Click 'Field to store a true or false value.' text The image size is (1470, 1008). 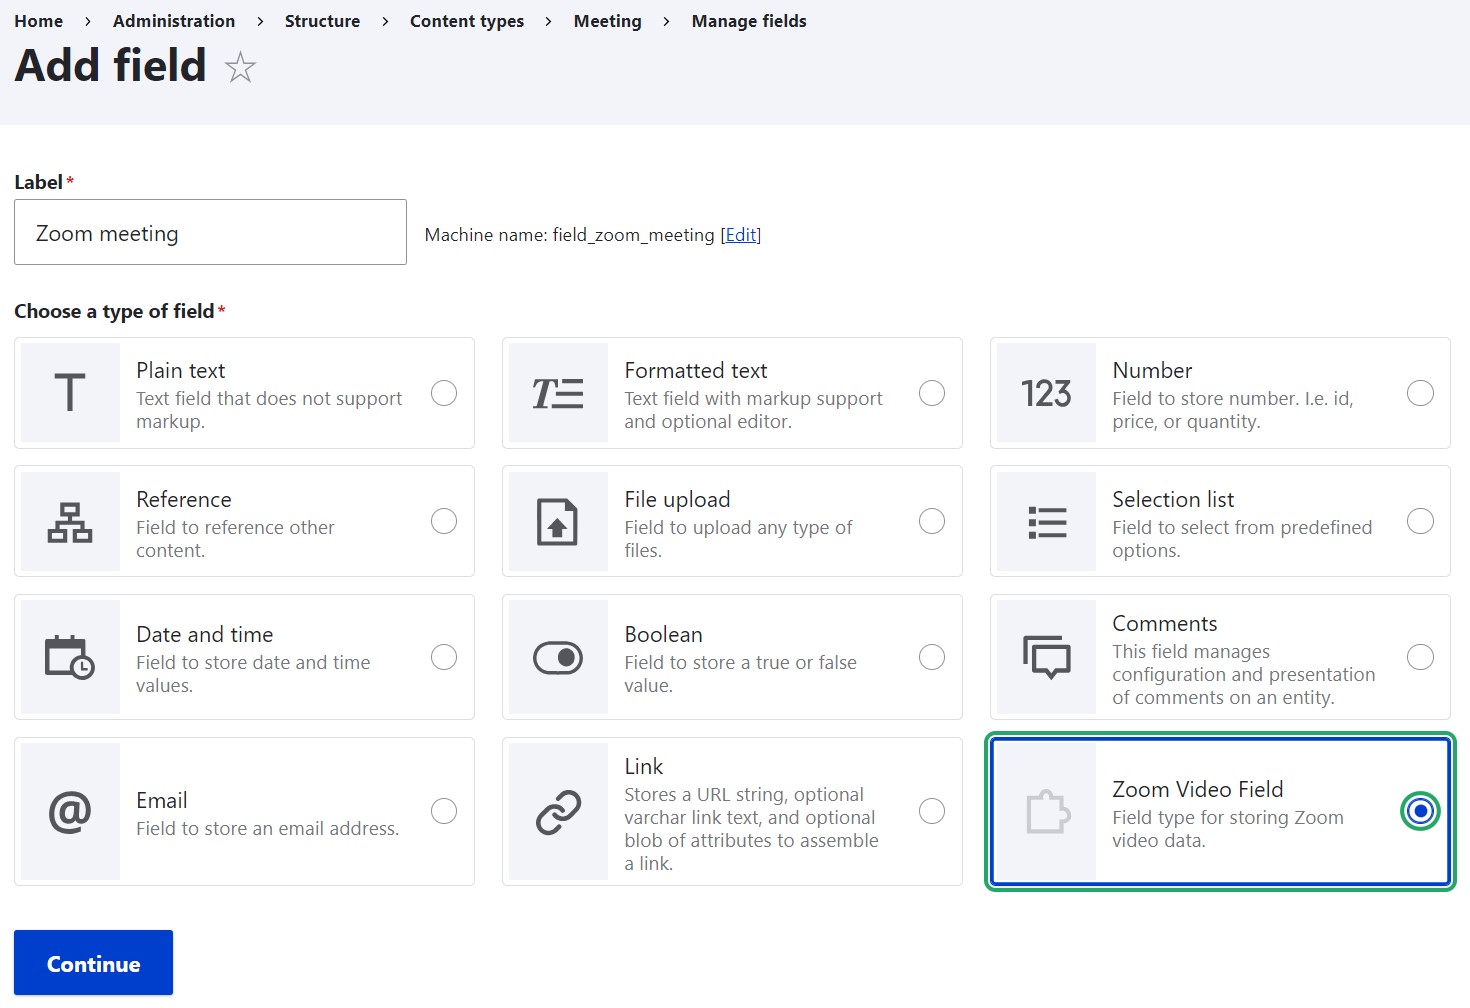pos(740,674)
